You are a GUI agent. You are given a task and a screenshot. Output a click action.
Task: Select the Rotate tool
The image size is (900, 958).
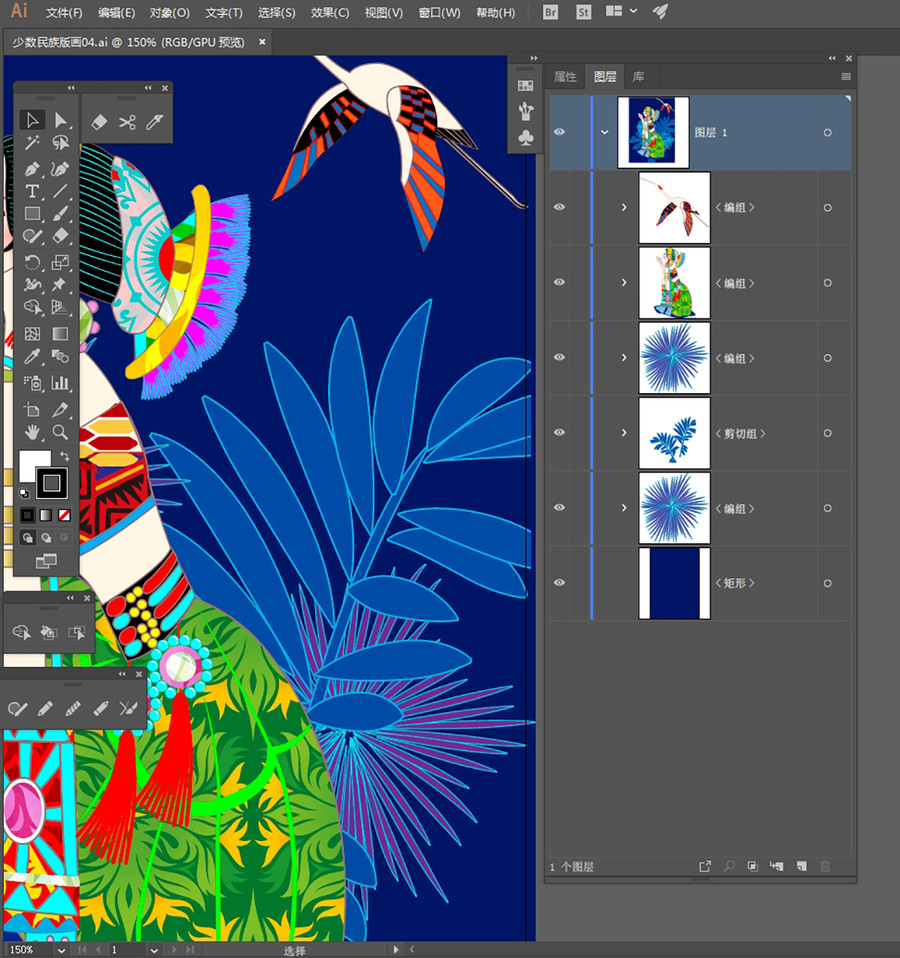[x=32, y=263]
